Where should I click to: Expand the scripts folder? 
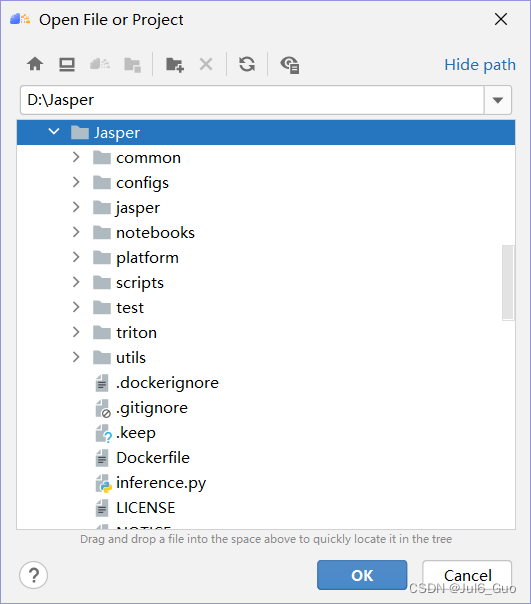pos(76,282)
